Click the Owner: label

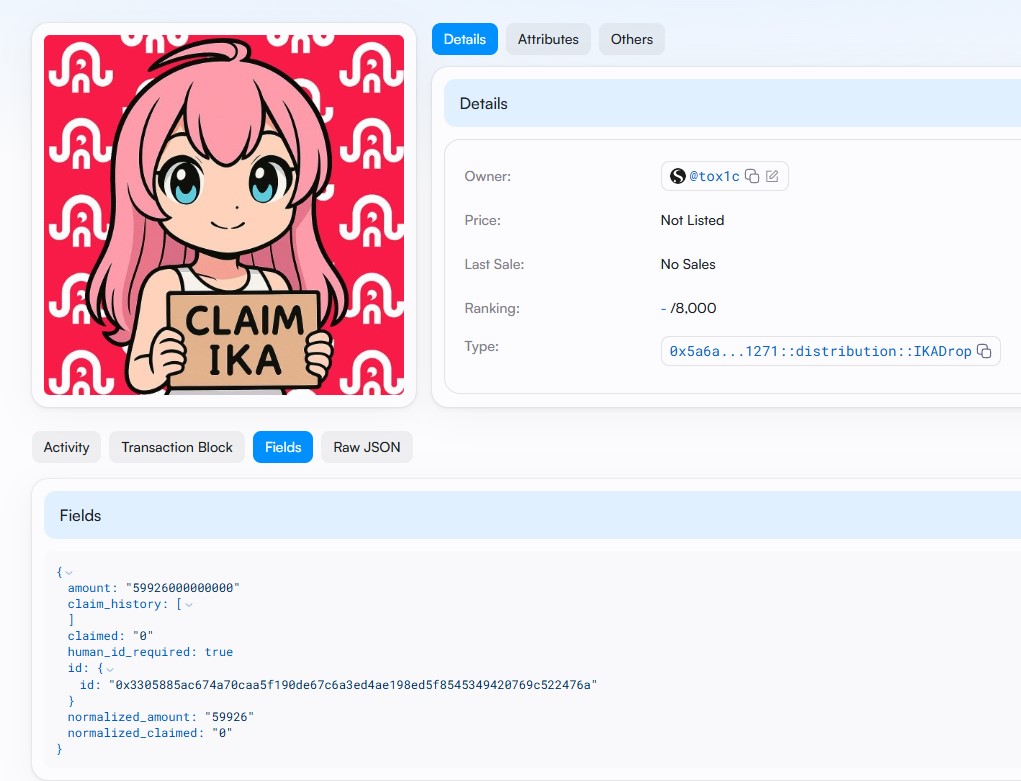488,177
